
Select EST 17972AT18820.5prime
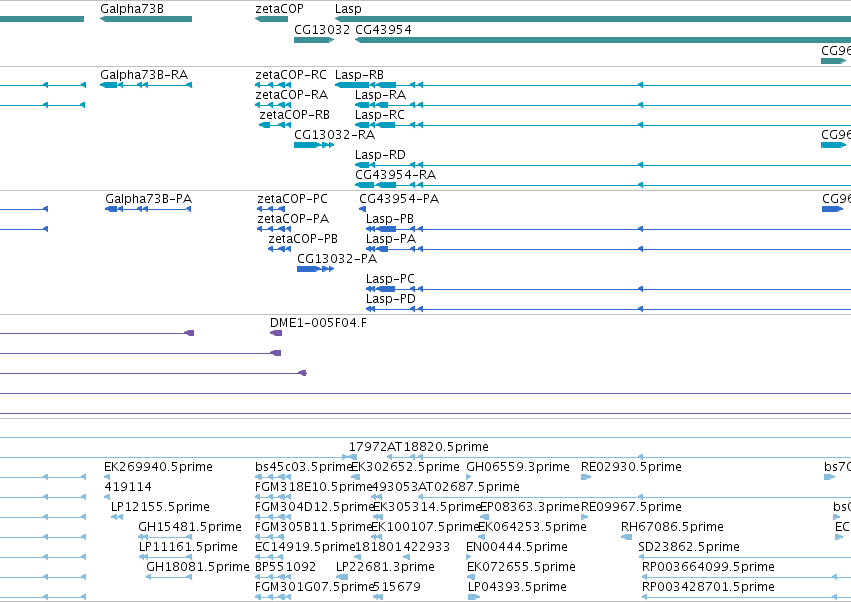tap(418, 447)
